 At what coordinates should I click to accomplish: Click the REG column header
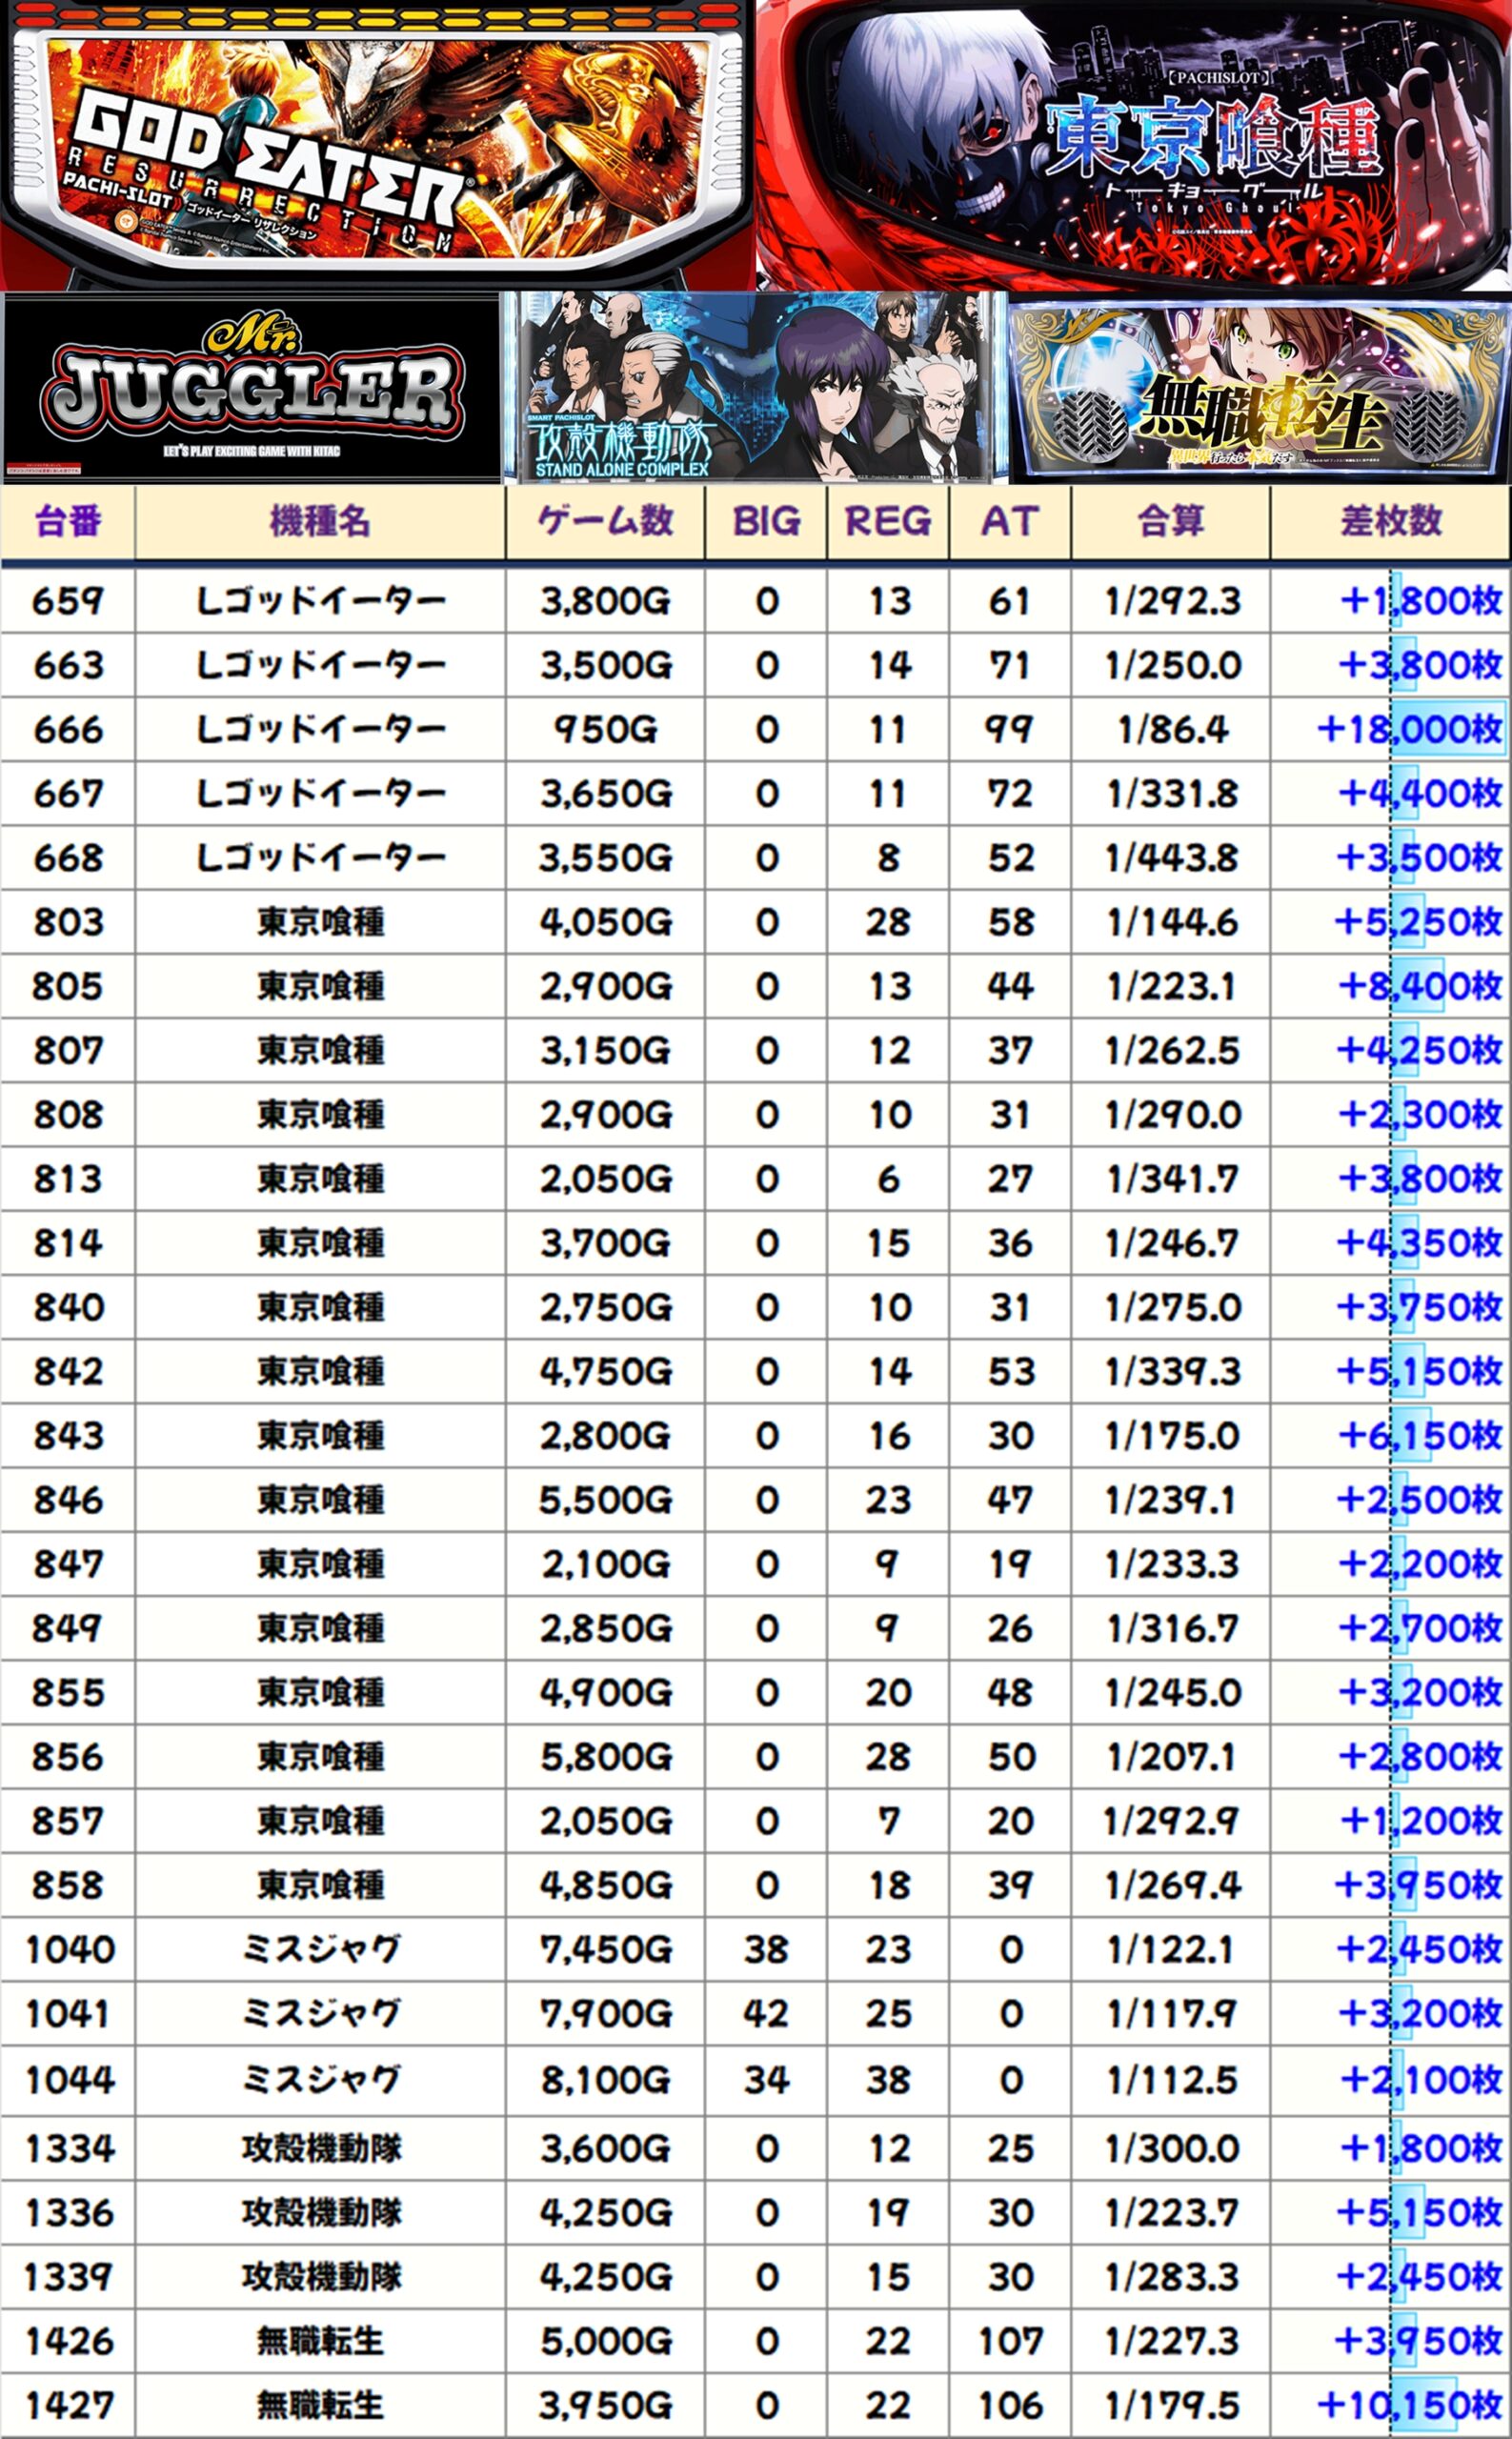point(888,522)
